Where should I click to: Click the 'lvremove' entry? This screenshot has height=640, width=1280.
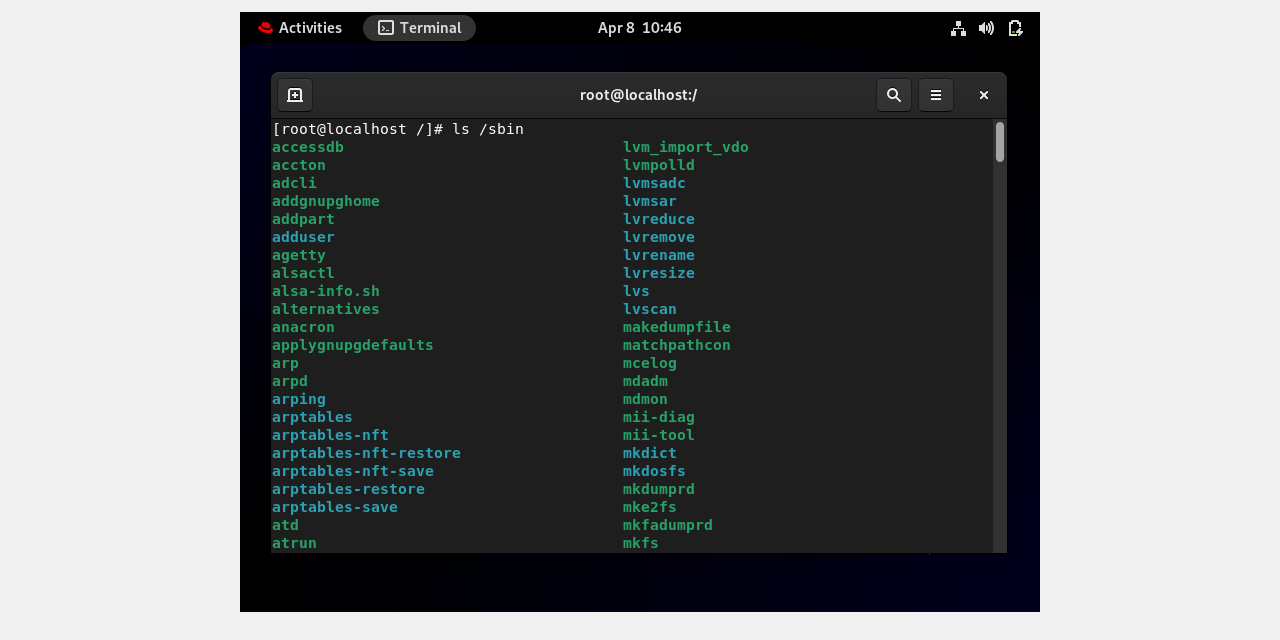tap(659, 237)
